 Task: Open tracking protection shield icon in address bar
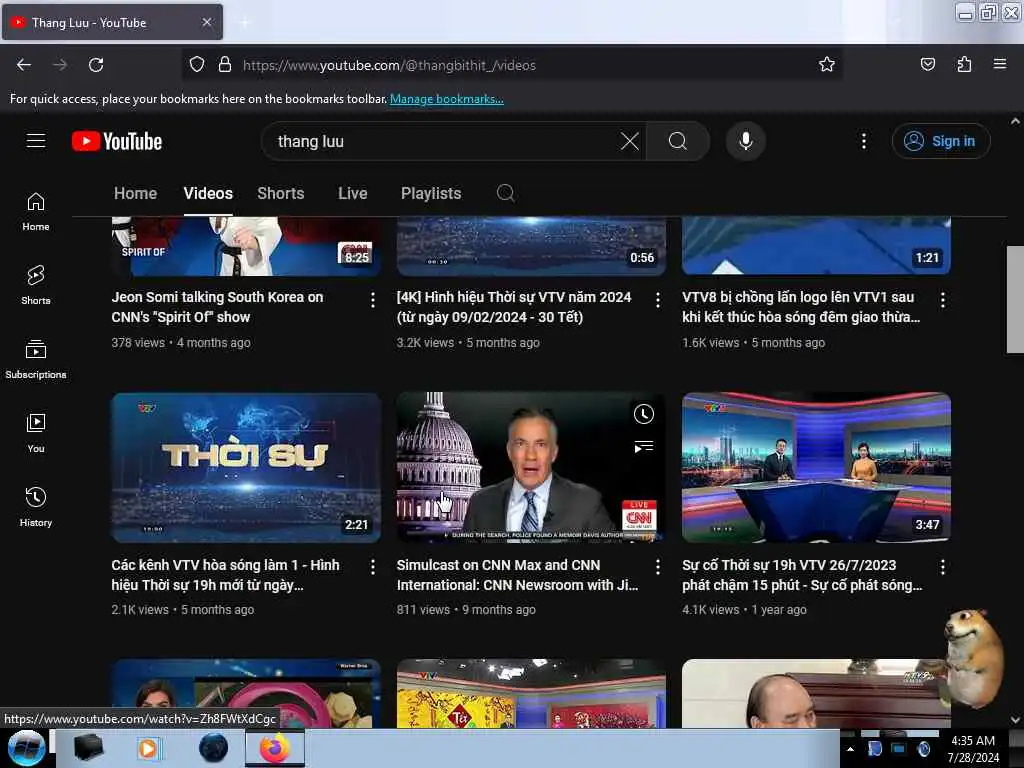pos(197,65)
